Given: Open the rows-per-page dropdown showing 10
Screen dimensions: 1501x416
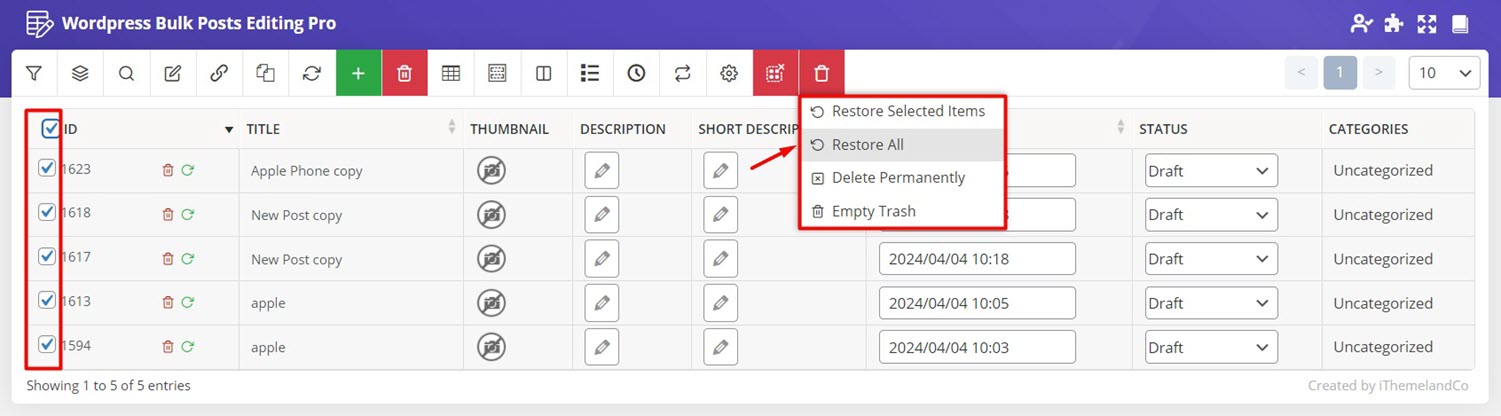Looking at the screenshot, I should pos(1444,72).
